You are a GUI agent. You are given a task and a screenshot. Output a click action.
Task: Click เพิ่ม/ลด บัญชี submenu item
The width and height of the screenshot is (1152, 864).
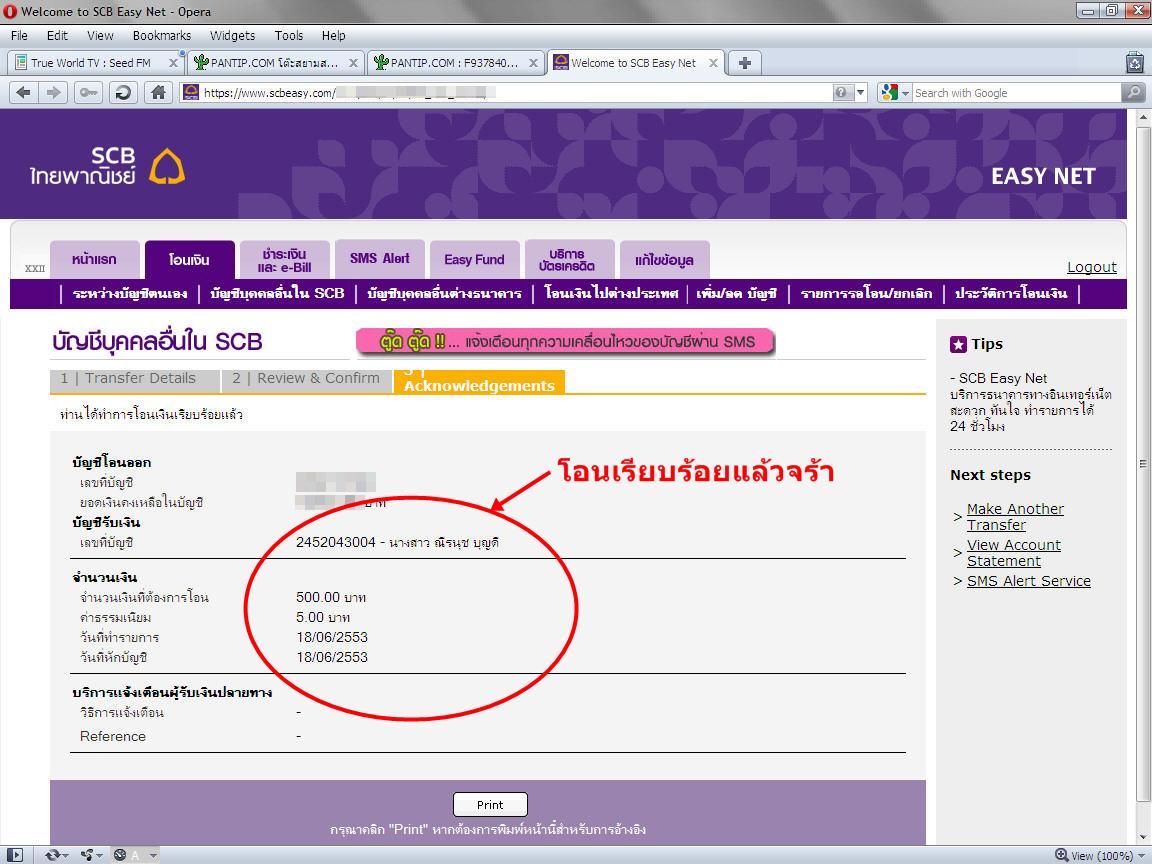(x=736, y=294)
